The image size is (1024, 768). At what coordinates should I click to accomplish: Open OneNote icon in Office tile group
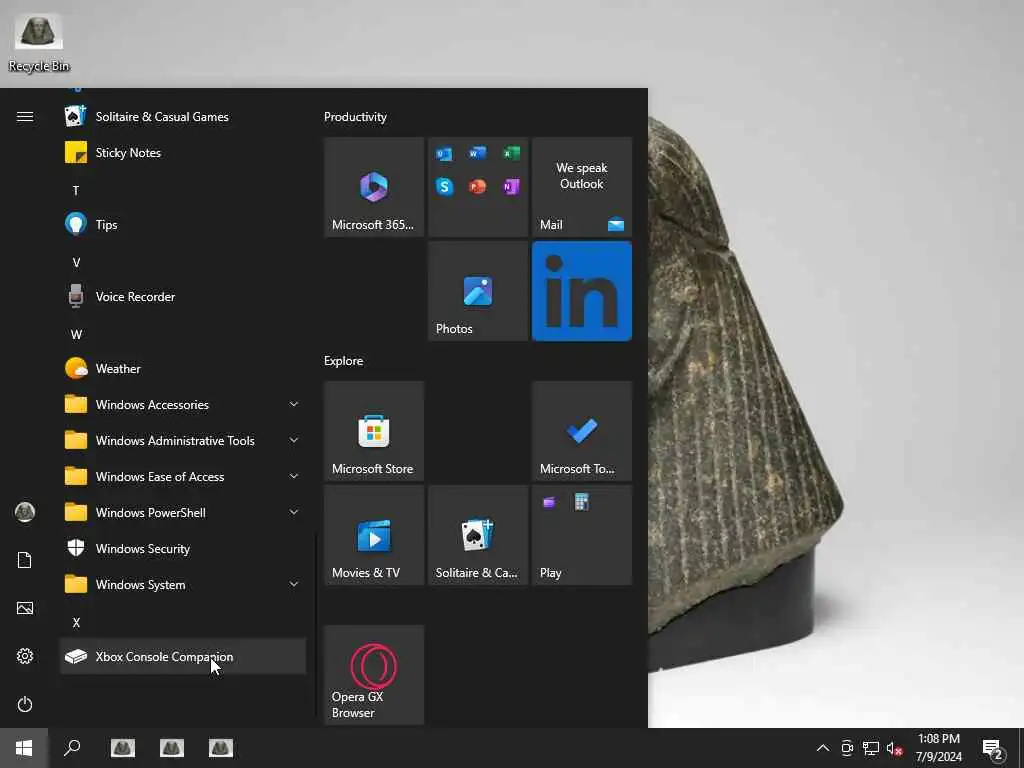tap(511, 187)
